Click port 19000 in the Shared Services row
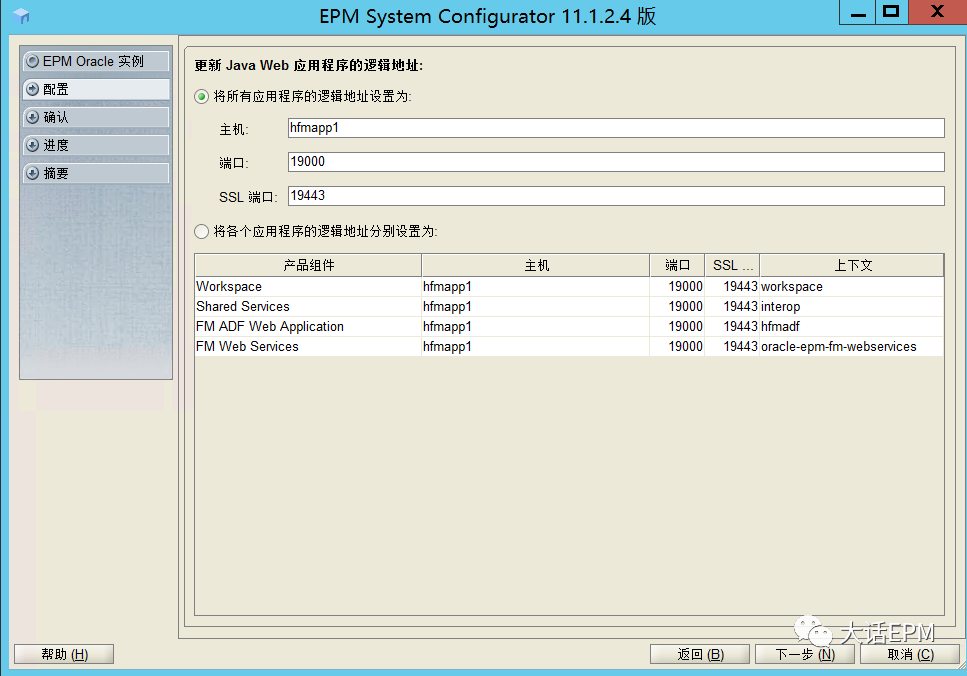The width and height of the screenshot is (967, 676). 677,307
